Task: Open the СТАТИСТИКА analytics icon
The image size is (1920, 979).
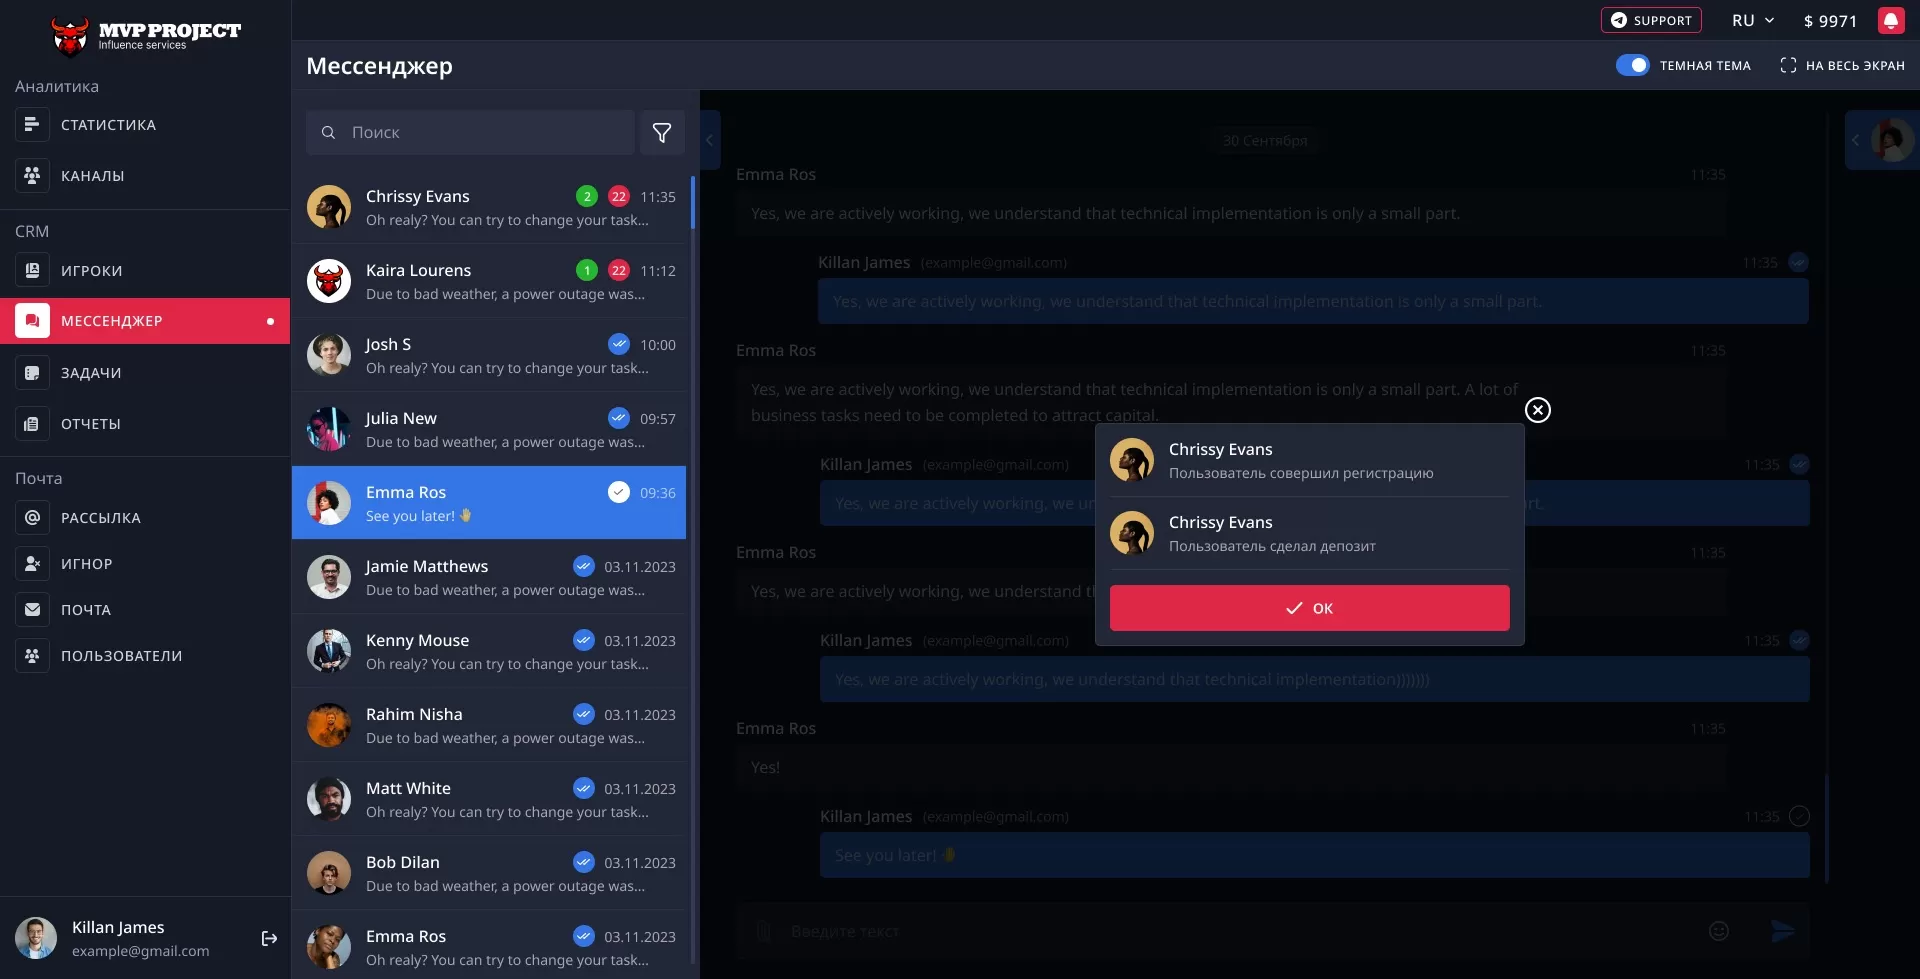Action: (x=32, y=124)
